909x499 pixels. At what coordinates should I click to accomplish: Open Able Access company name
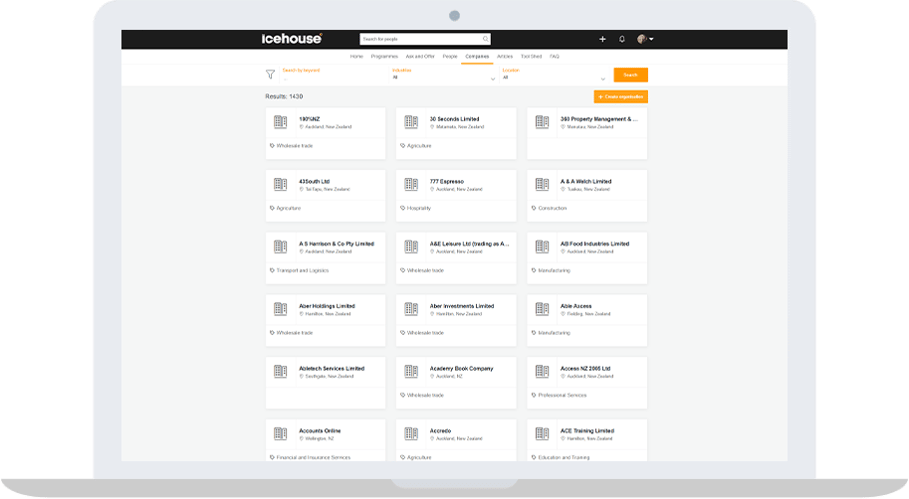pos(576,306)
